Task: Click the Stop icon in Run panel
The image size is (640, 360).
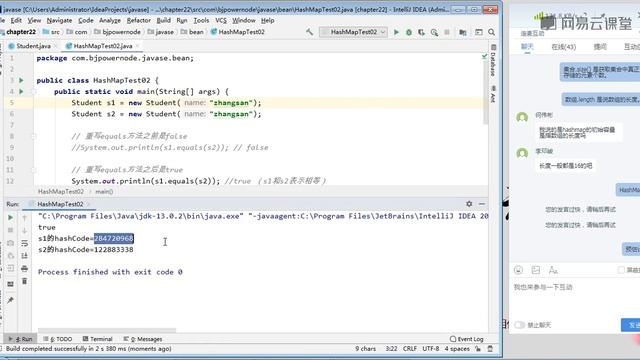Action: coord(11,230)
